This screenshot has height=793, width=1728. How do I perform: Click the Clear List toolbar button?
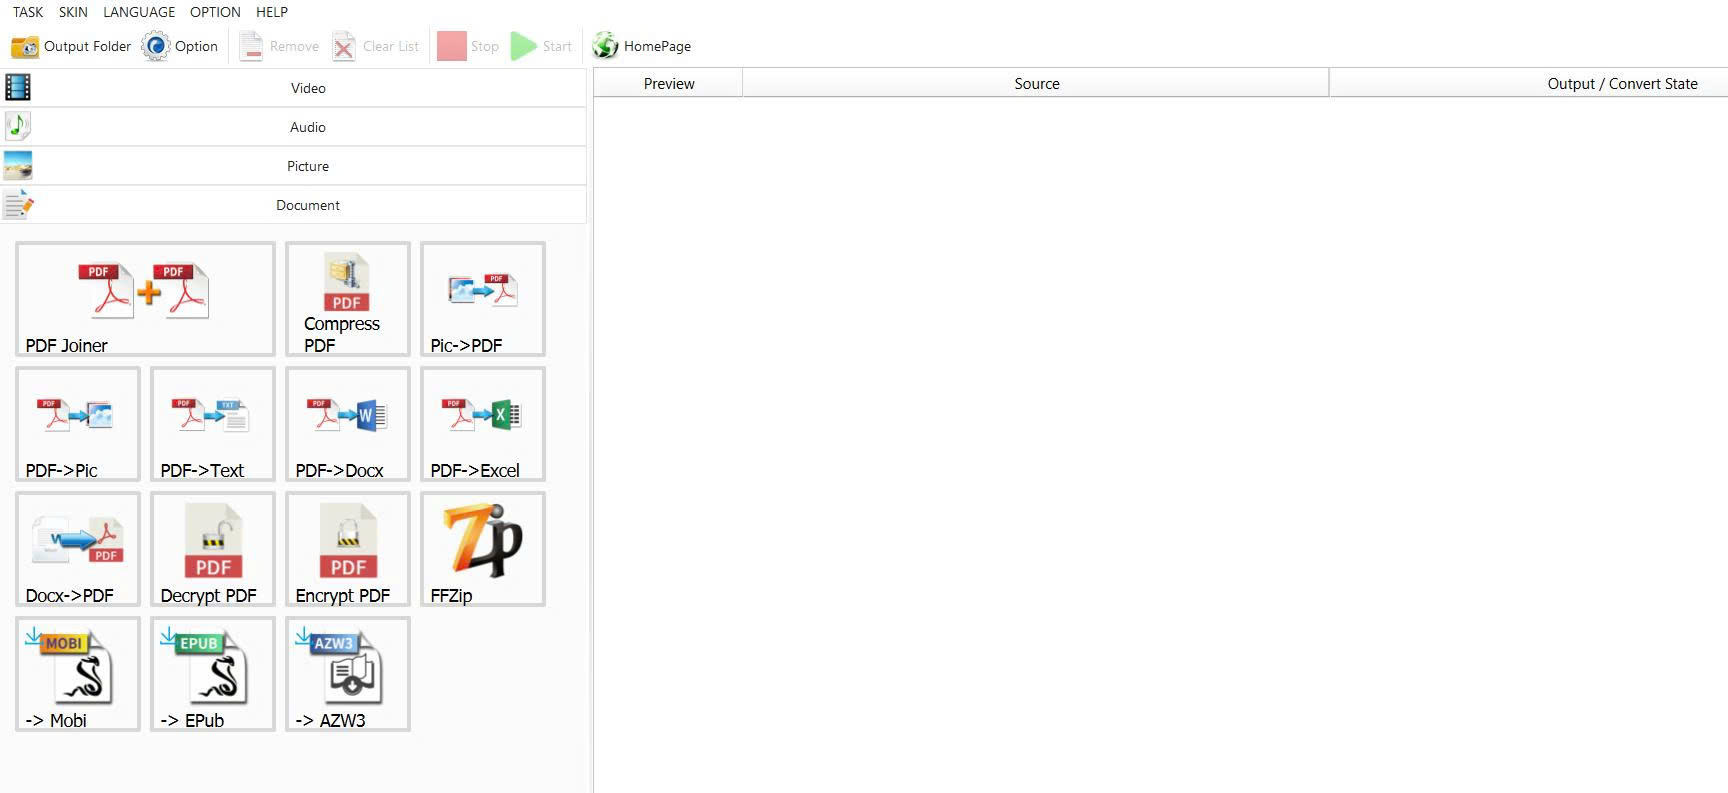376,46
